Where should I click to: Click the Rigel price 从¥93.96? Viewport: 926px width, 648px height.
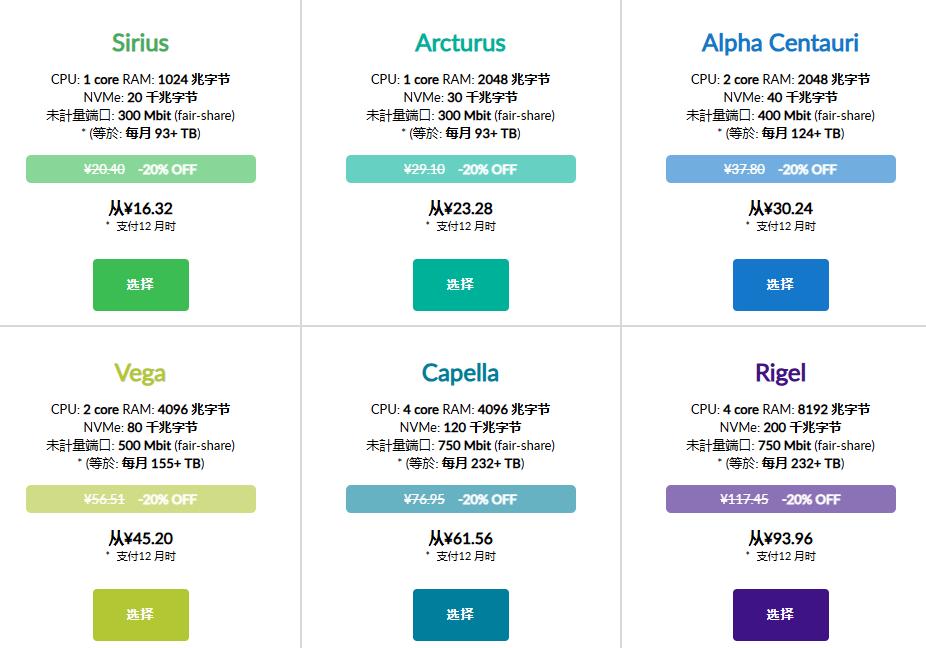[x=780, y=539]
